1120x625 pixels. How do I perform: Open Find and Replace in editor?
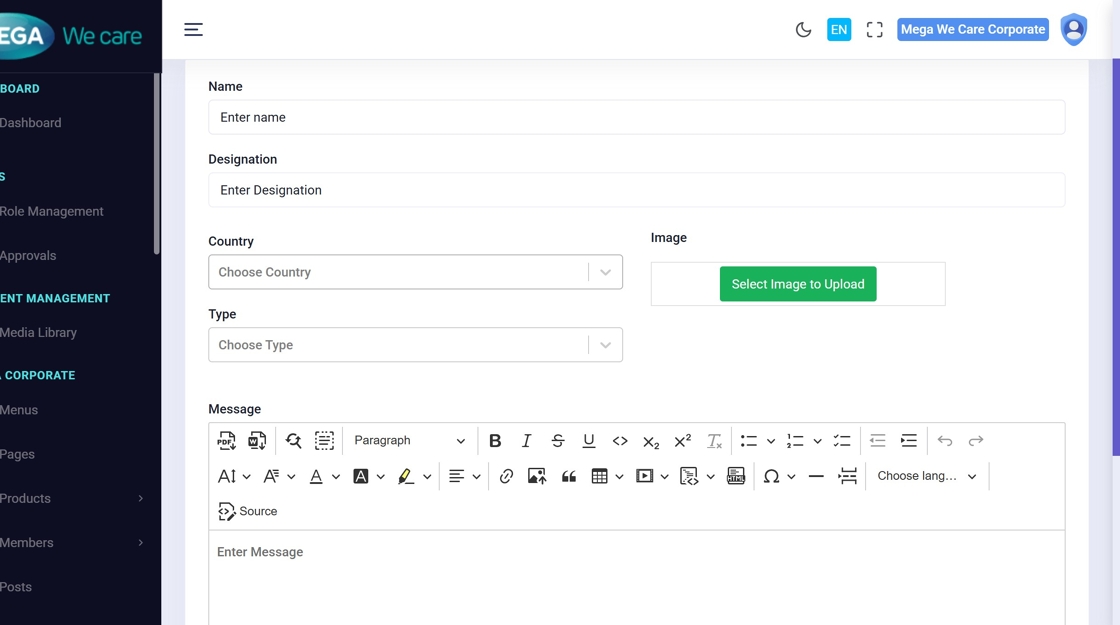(x=293, y=441)
